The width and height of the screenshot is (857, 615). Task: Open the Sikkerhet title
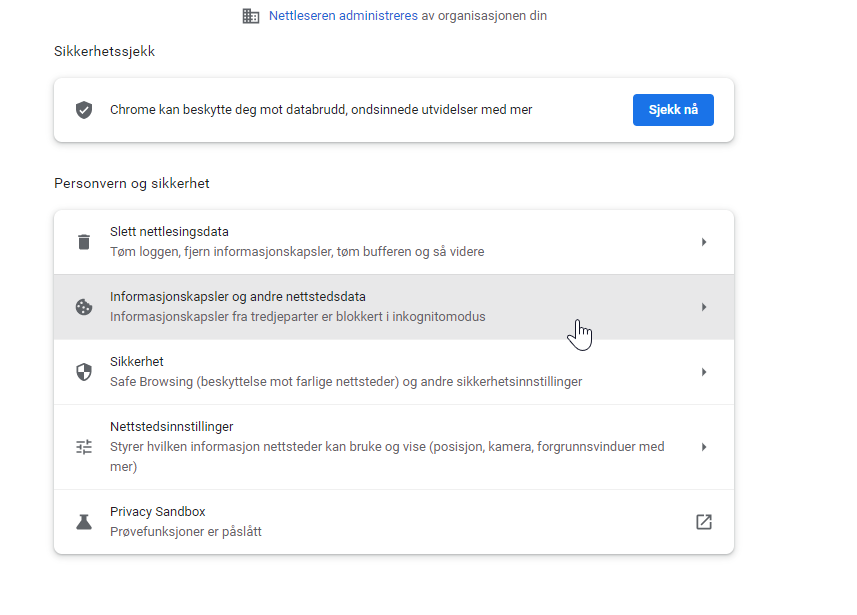click(137, 362)
